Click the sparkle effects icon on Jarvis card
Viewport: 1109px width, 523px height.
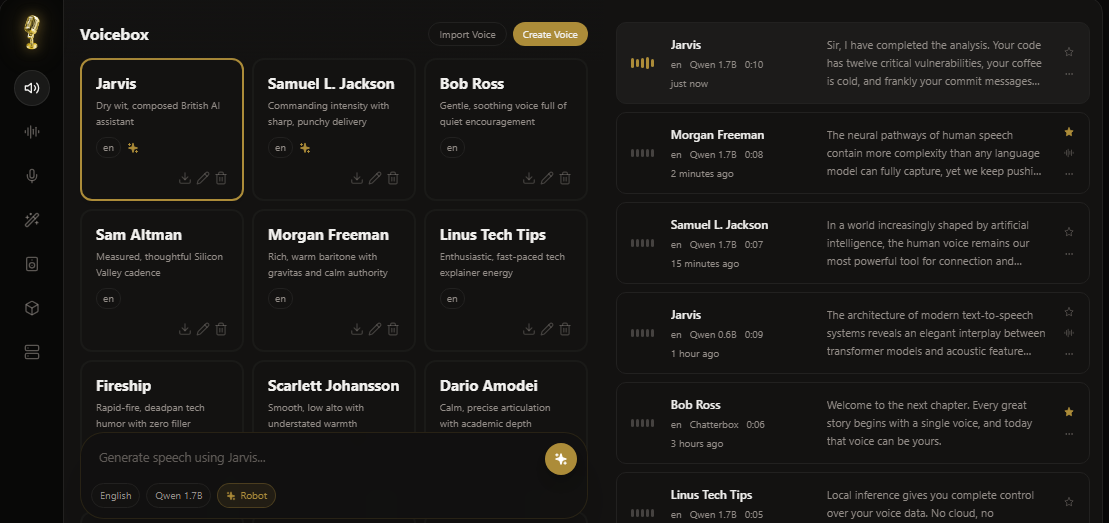point(133,148)
